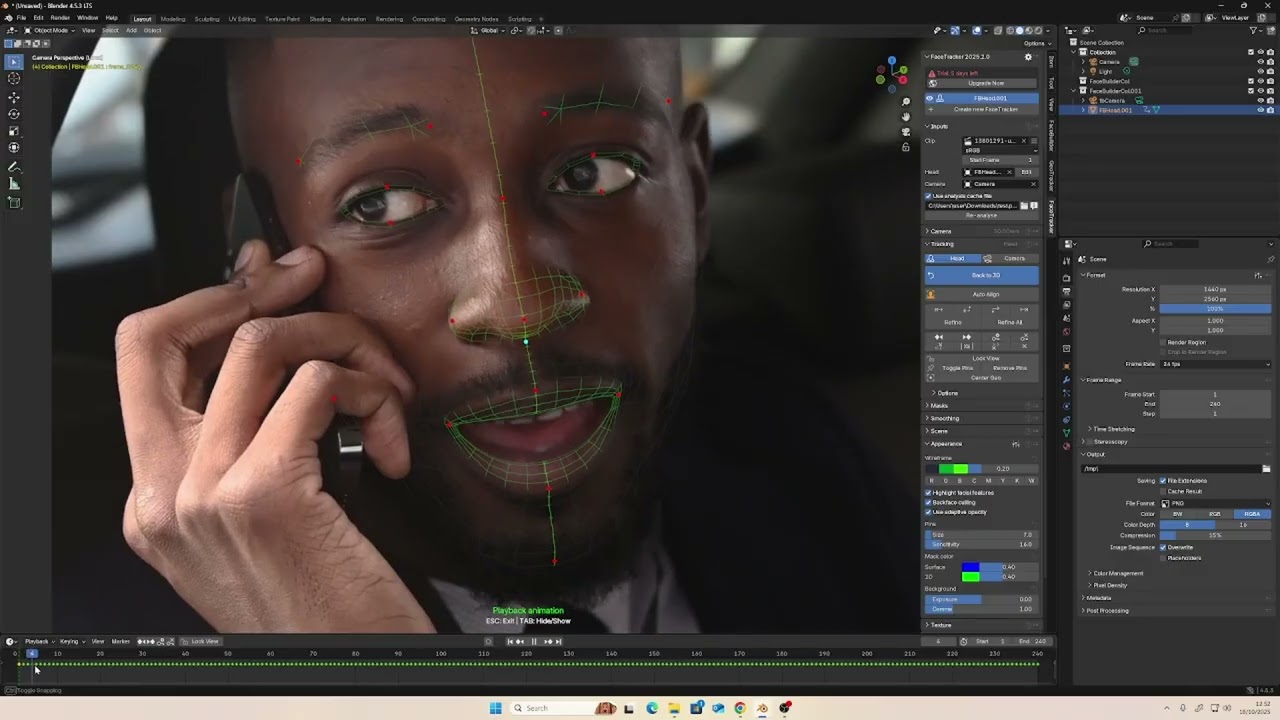Open the Global transform orientation dropdown
Viewport: 1280px width, 720px height.
pos(489,30)
